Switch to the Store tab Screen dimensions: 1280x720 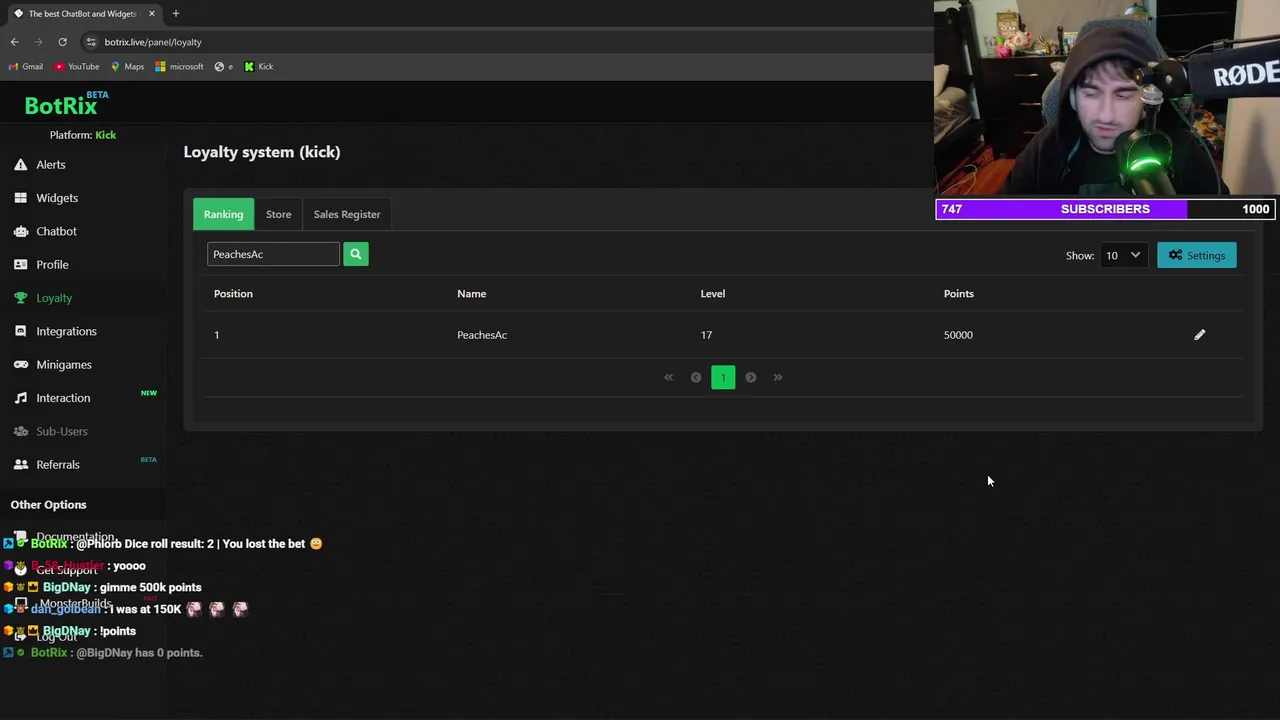coord(278,214)
